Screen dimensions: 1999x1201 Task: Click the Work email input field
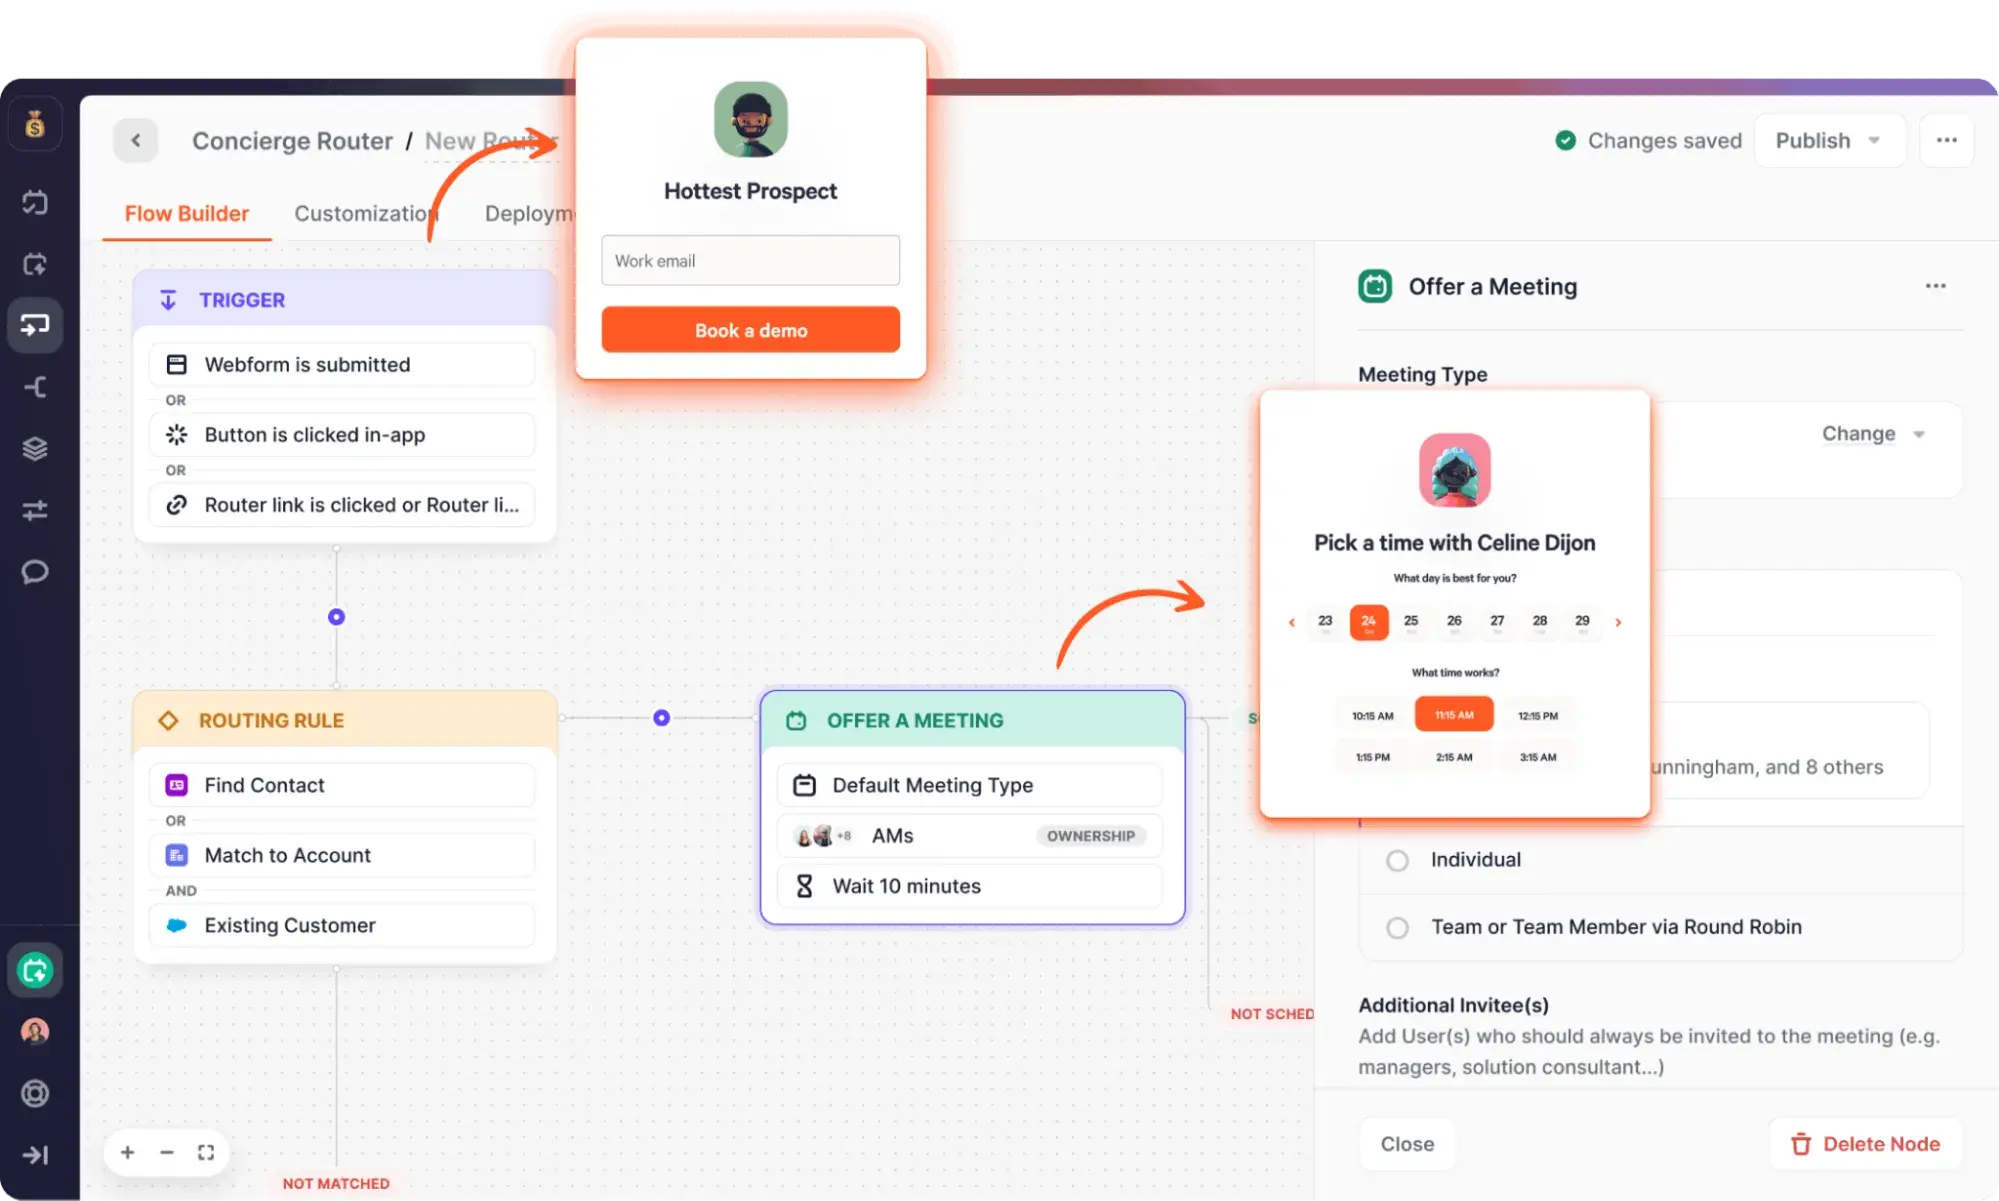point(750,260)
